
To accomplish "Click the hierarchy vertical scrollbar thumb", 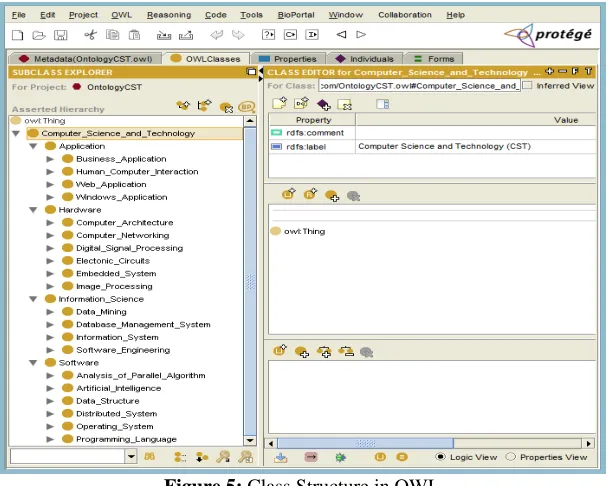I will click(x=250, y=282).
